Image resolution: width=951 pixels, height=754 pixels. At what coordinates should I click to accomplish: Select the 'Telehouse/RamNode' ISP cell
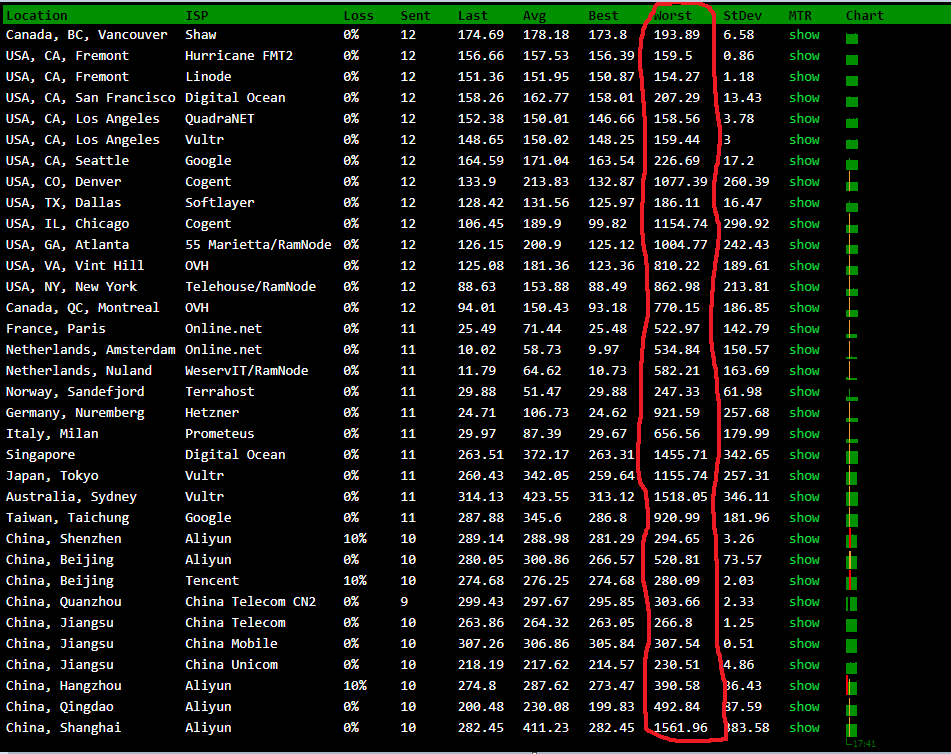250,287
